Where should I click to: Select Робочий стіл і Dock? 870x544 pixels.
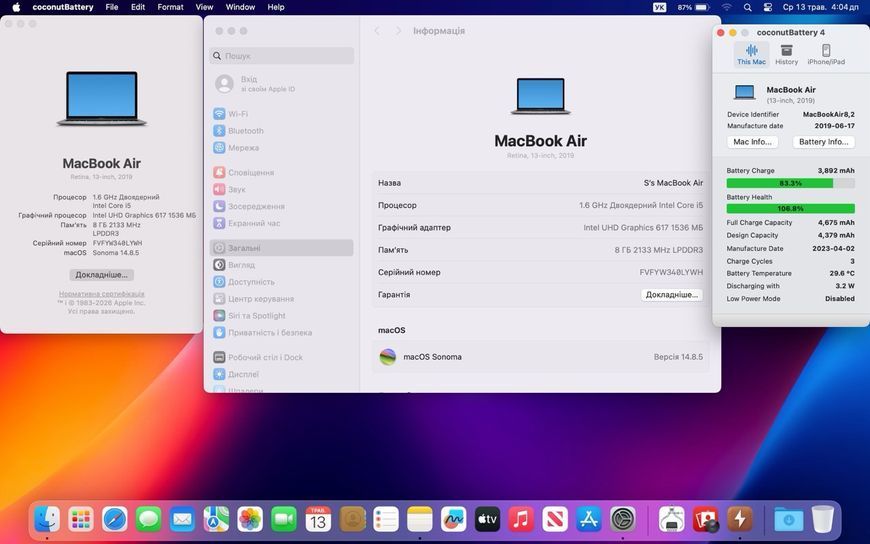[x=281, y=357]
